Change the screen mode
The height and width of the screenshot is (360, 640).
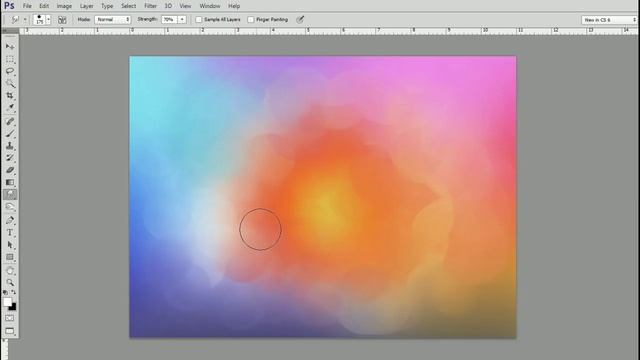pyautogui.click(x=10, y=331)
